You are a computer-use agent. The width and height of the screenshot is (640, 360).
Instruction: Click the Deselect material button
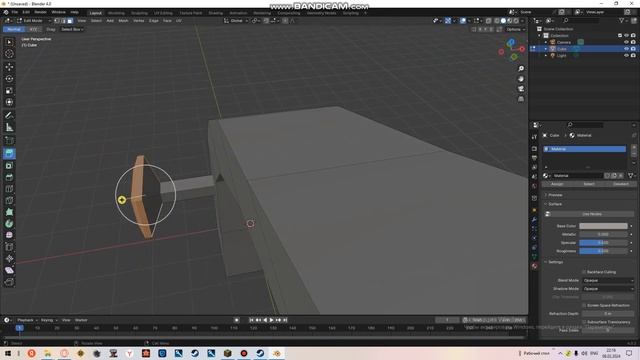(x=621, y=184)
